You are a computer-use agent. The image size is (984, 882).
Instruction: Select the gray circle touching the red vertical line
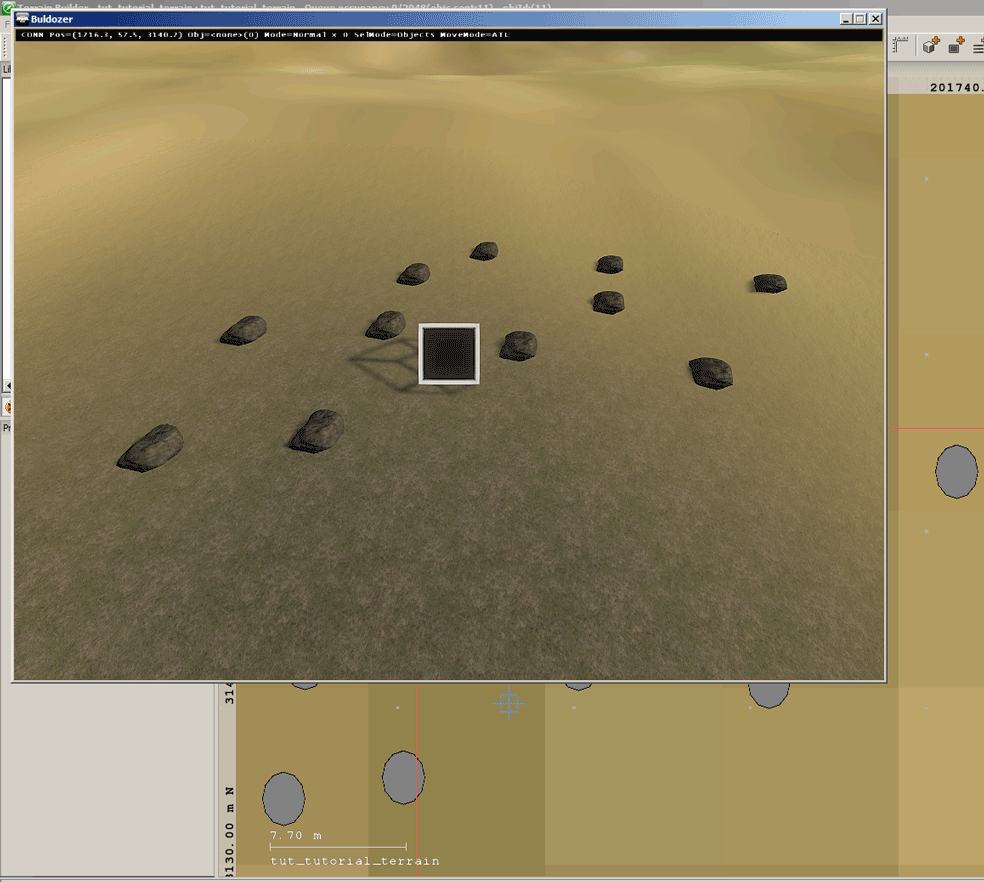point(404,777)
